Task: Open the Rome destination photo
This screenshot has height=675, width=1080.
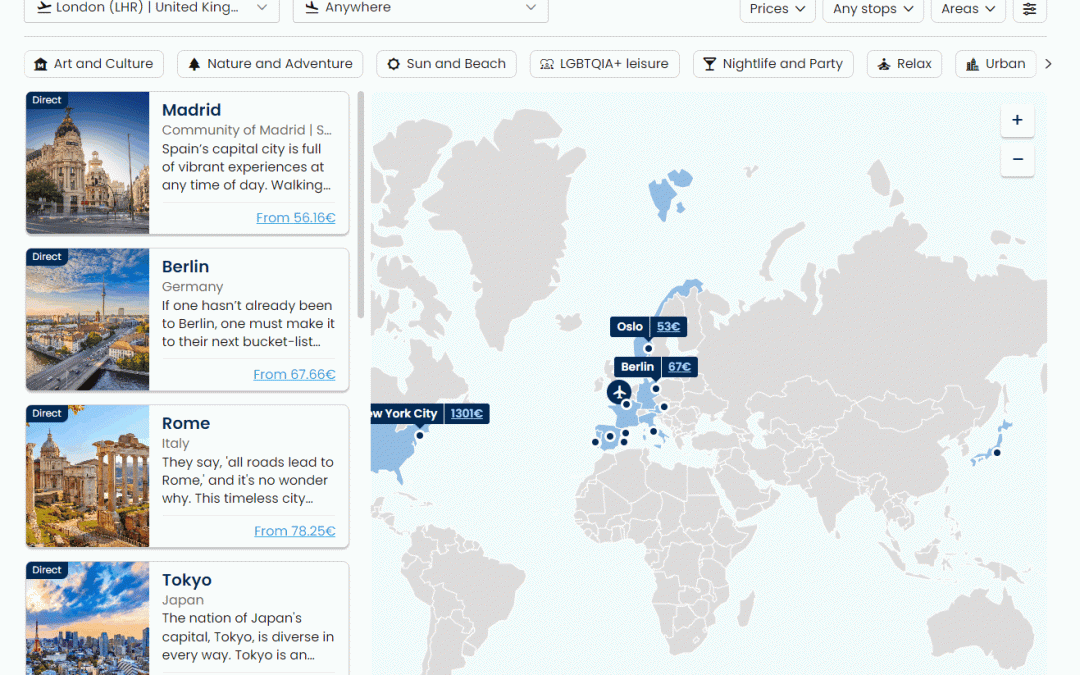Action: point(87,476)
